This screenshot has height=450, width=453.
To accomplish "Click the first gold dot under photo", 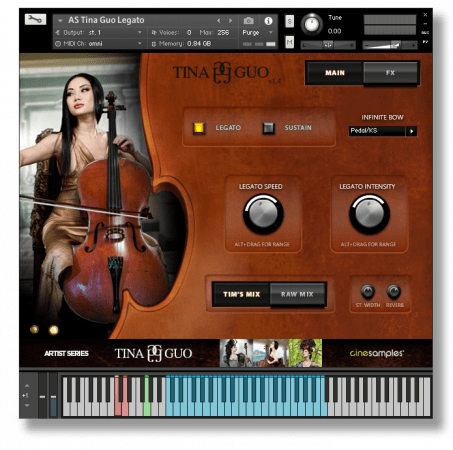I will [x=34, y=330].
